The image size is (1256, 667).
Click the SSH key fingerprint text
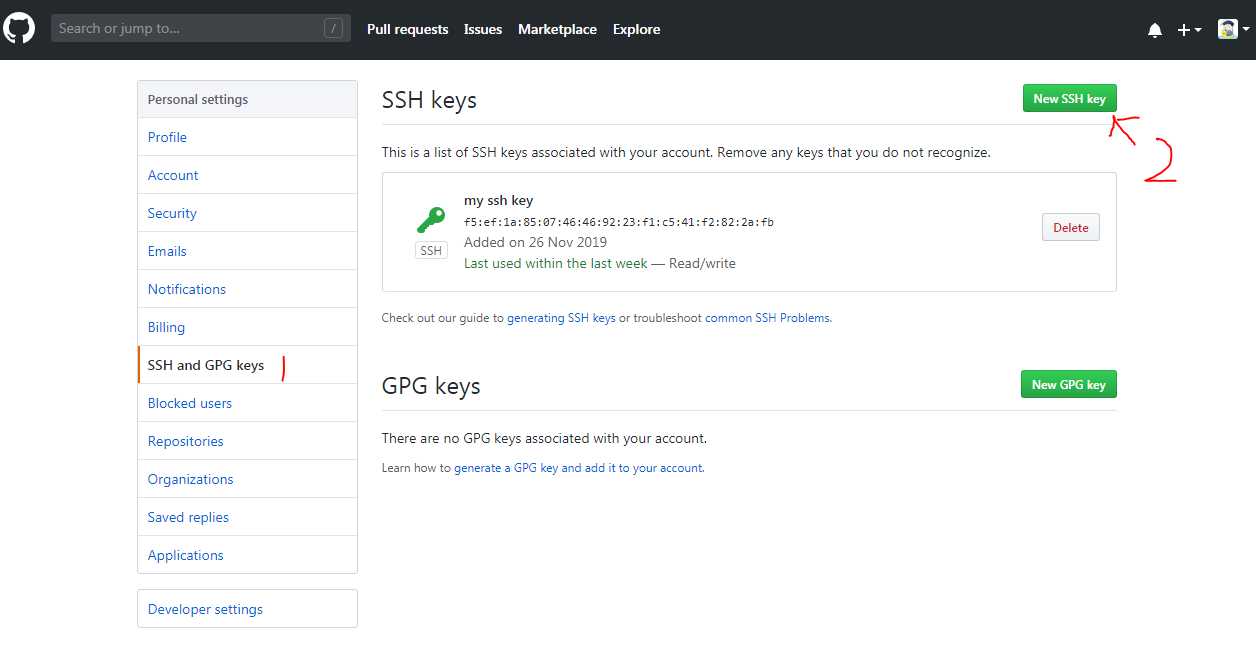[619, 222]
